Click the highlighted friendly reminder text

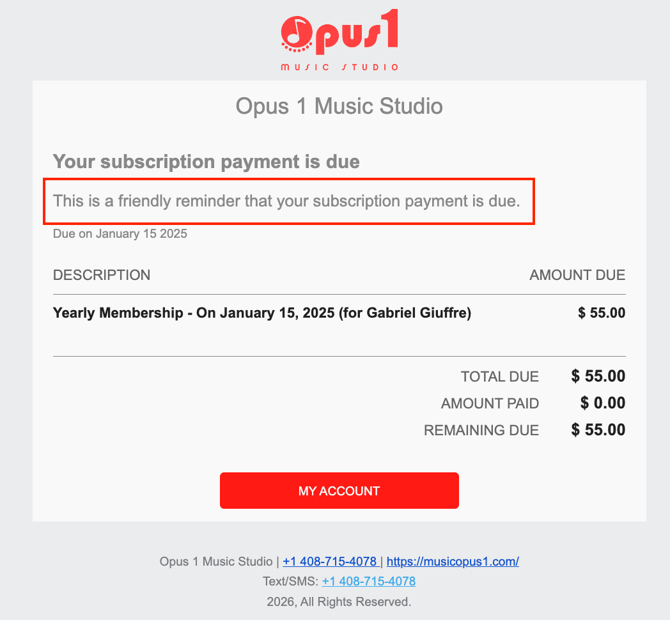pos(287,201)
